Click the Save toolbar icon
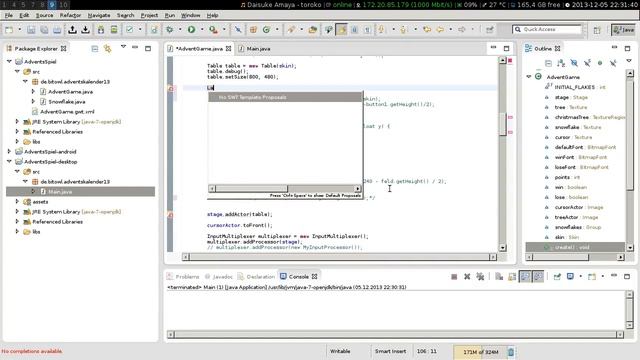This screenshot has height=360, width=640. click(x=31, y=29)
